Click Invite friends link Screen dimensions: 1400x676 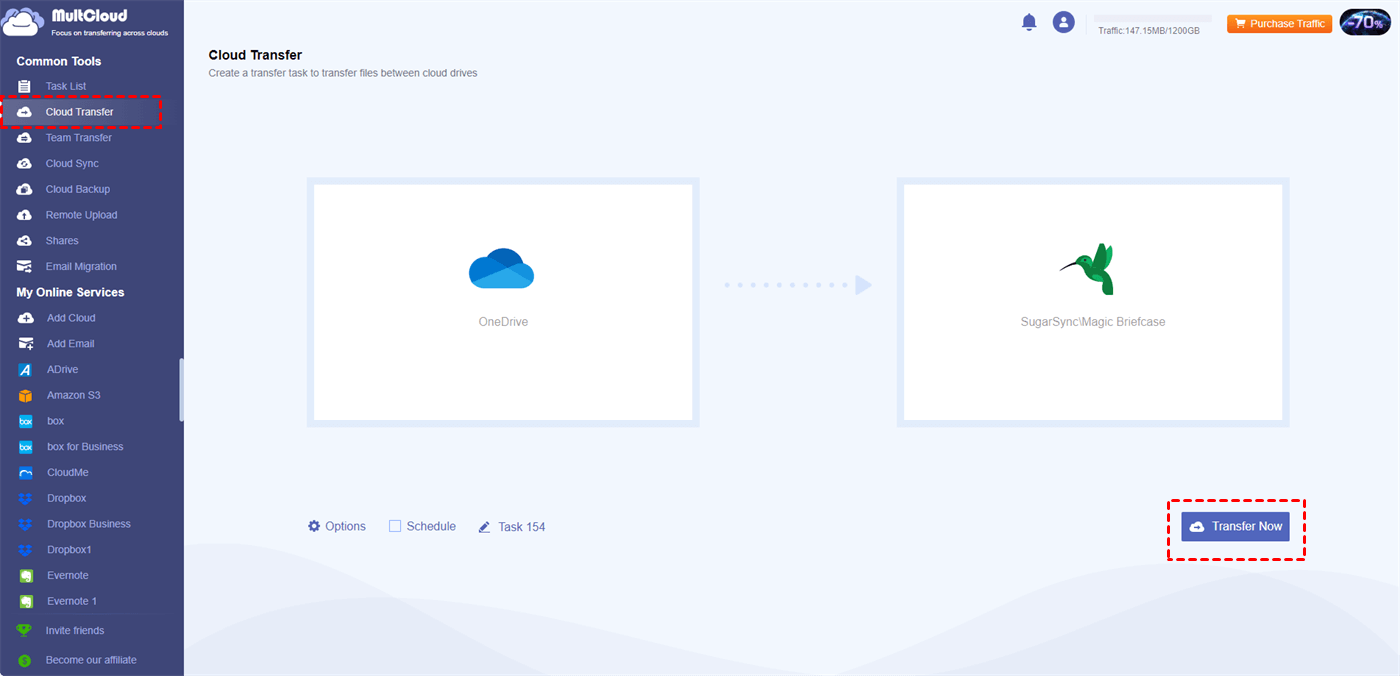point(75,631)
